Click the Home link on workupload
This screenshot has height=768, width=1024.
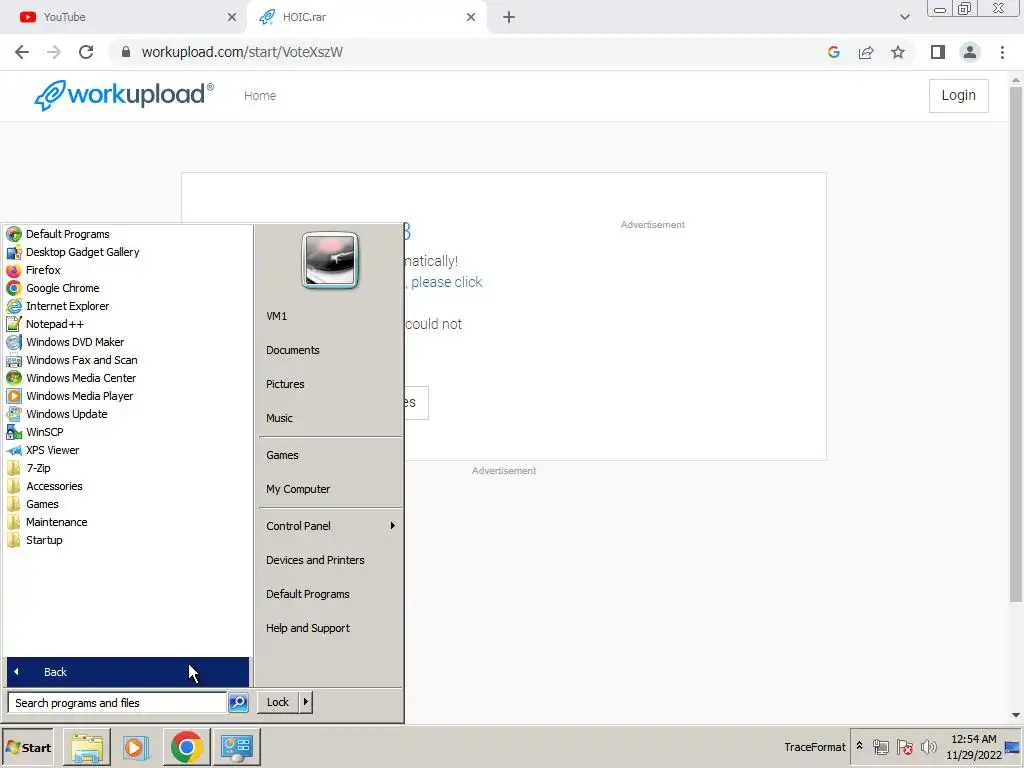tap(260, 95)
